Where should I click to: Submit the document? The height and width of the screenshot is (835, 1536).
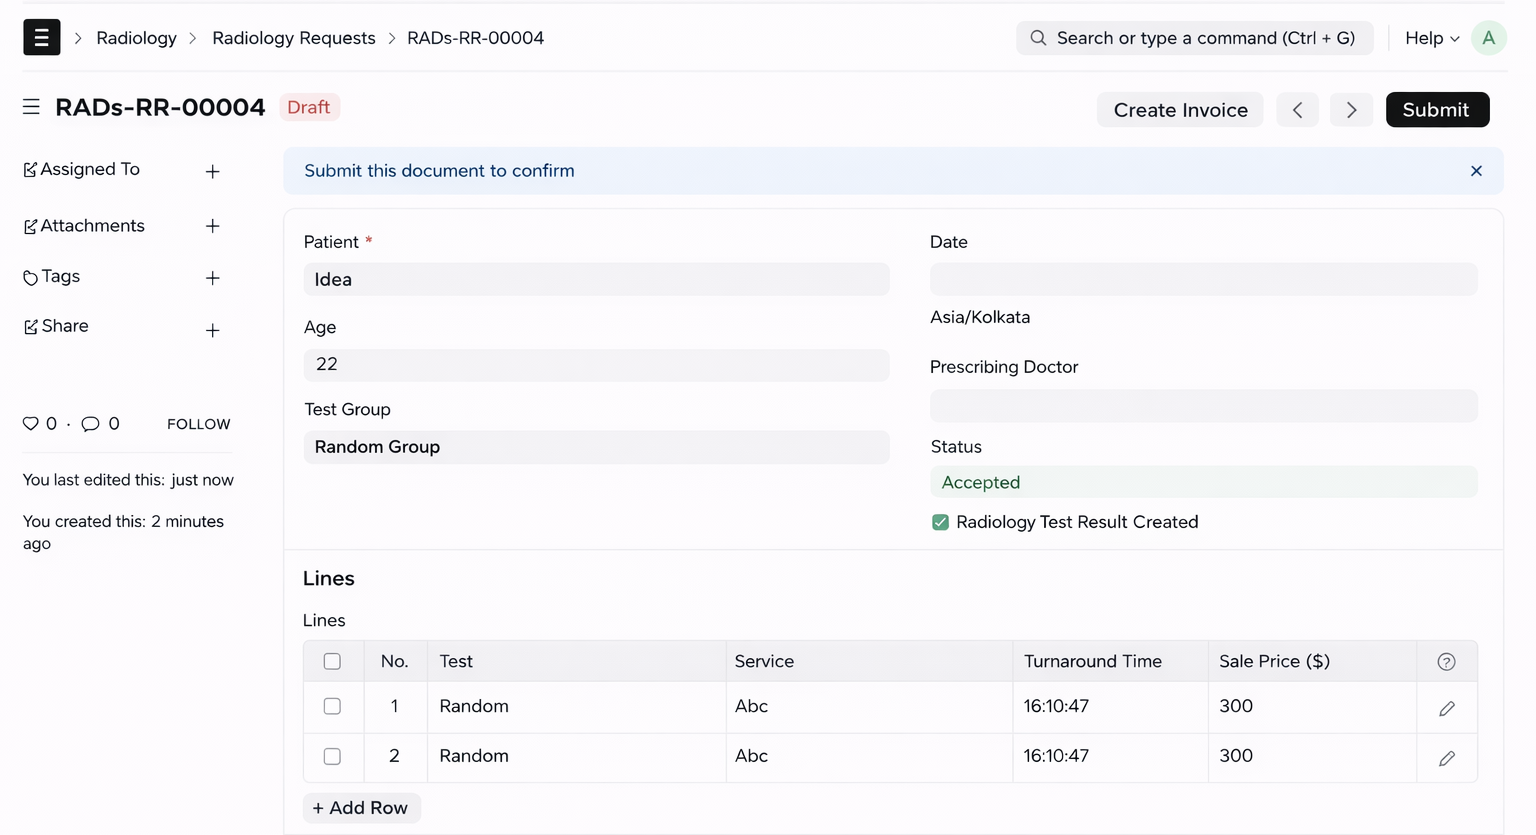1437,110
